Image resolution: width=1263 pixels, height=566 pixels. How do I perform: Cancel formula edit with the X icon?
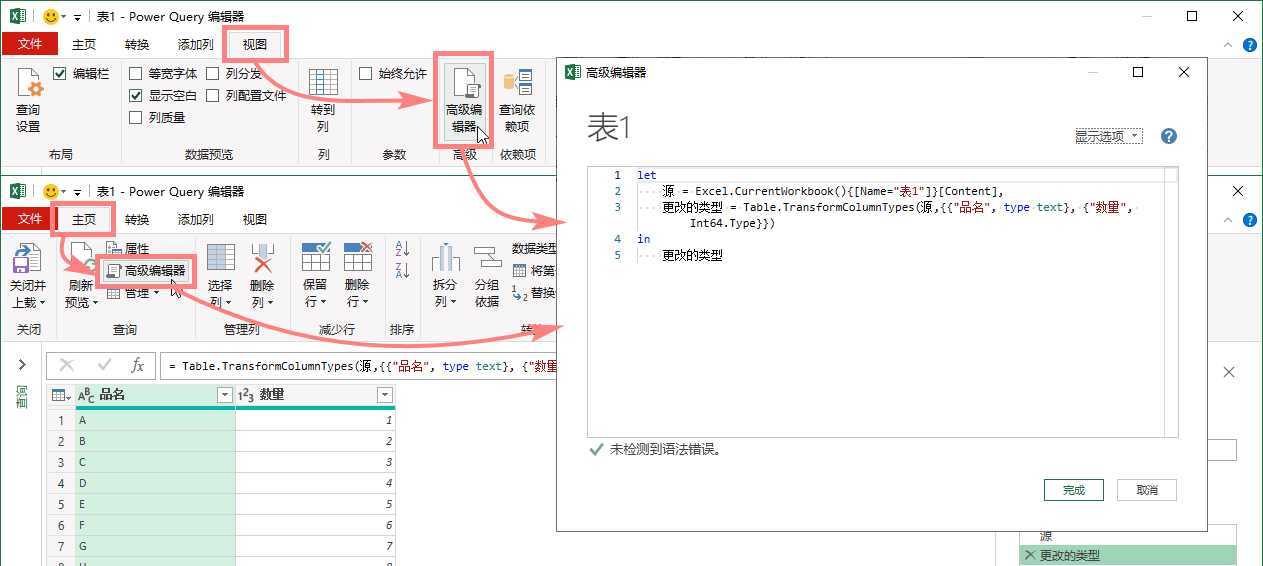point(67,366)
